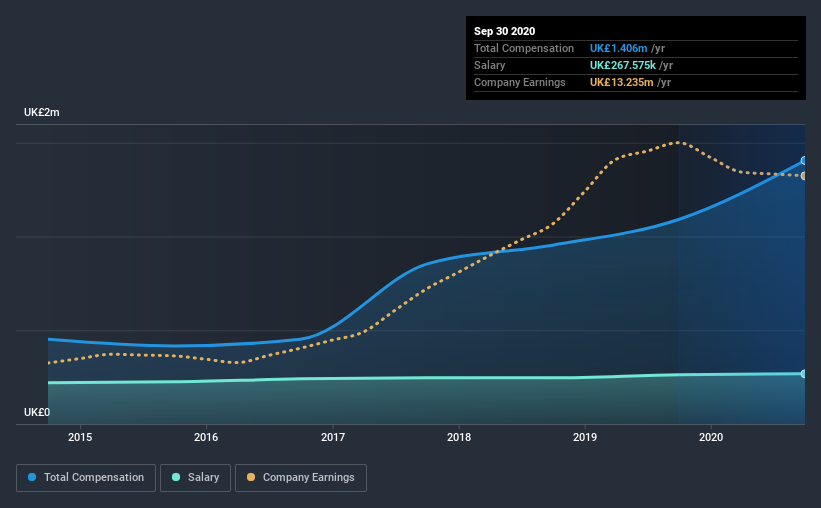Click the orange dot in Company Earnings legend
This screenshot has height=508, width=821.
[x=251, y=477]
